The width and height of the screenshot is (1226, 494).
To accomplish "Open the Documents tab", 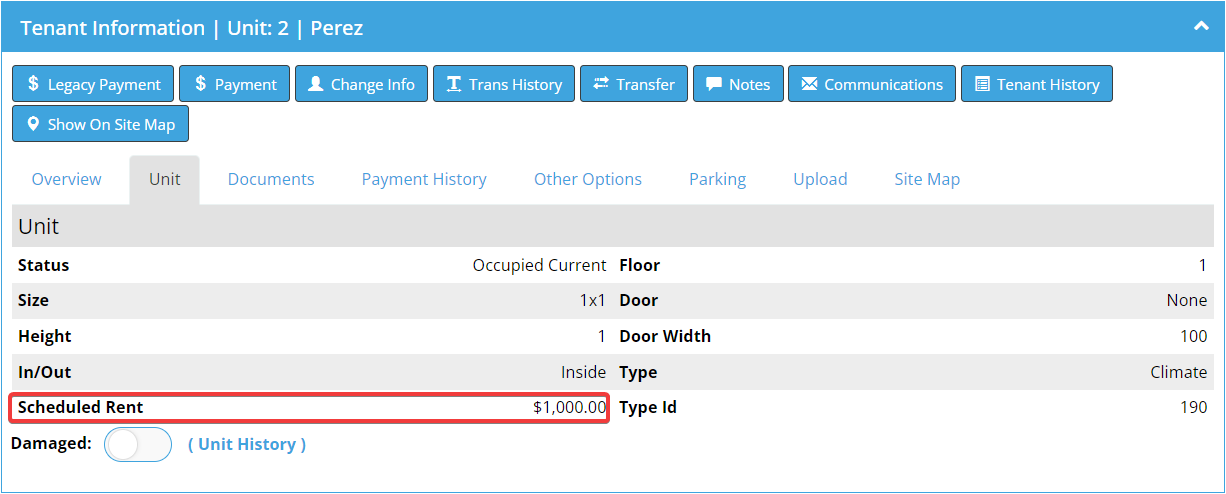I will (x=271, y=179).
